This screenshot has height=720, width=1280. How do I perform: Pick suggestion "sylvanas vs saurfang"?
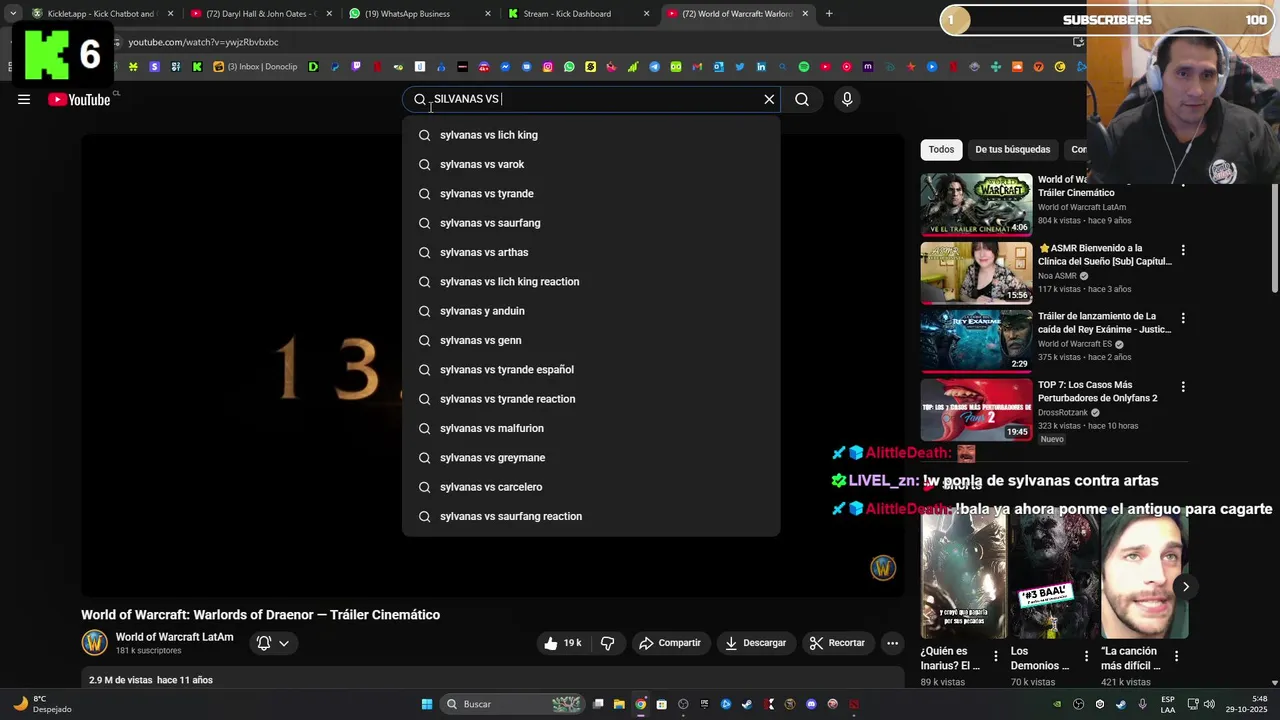coord(591,223)
